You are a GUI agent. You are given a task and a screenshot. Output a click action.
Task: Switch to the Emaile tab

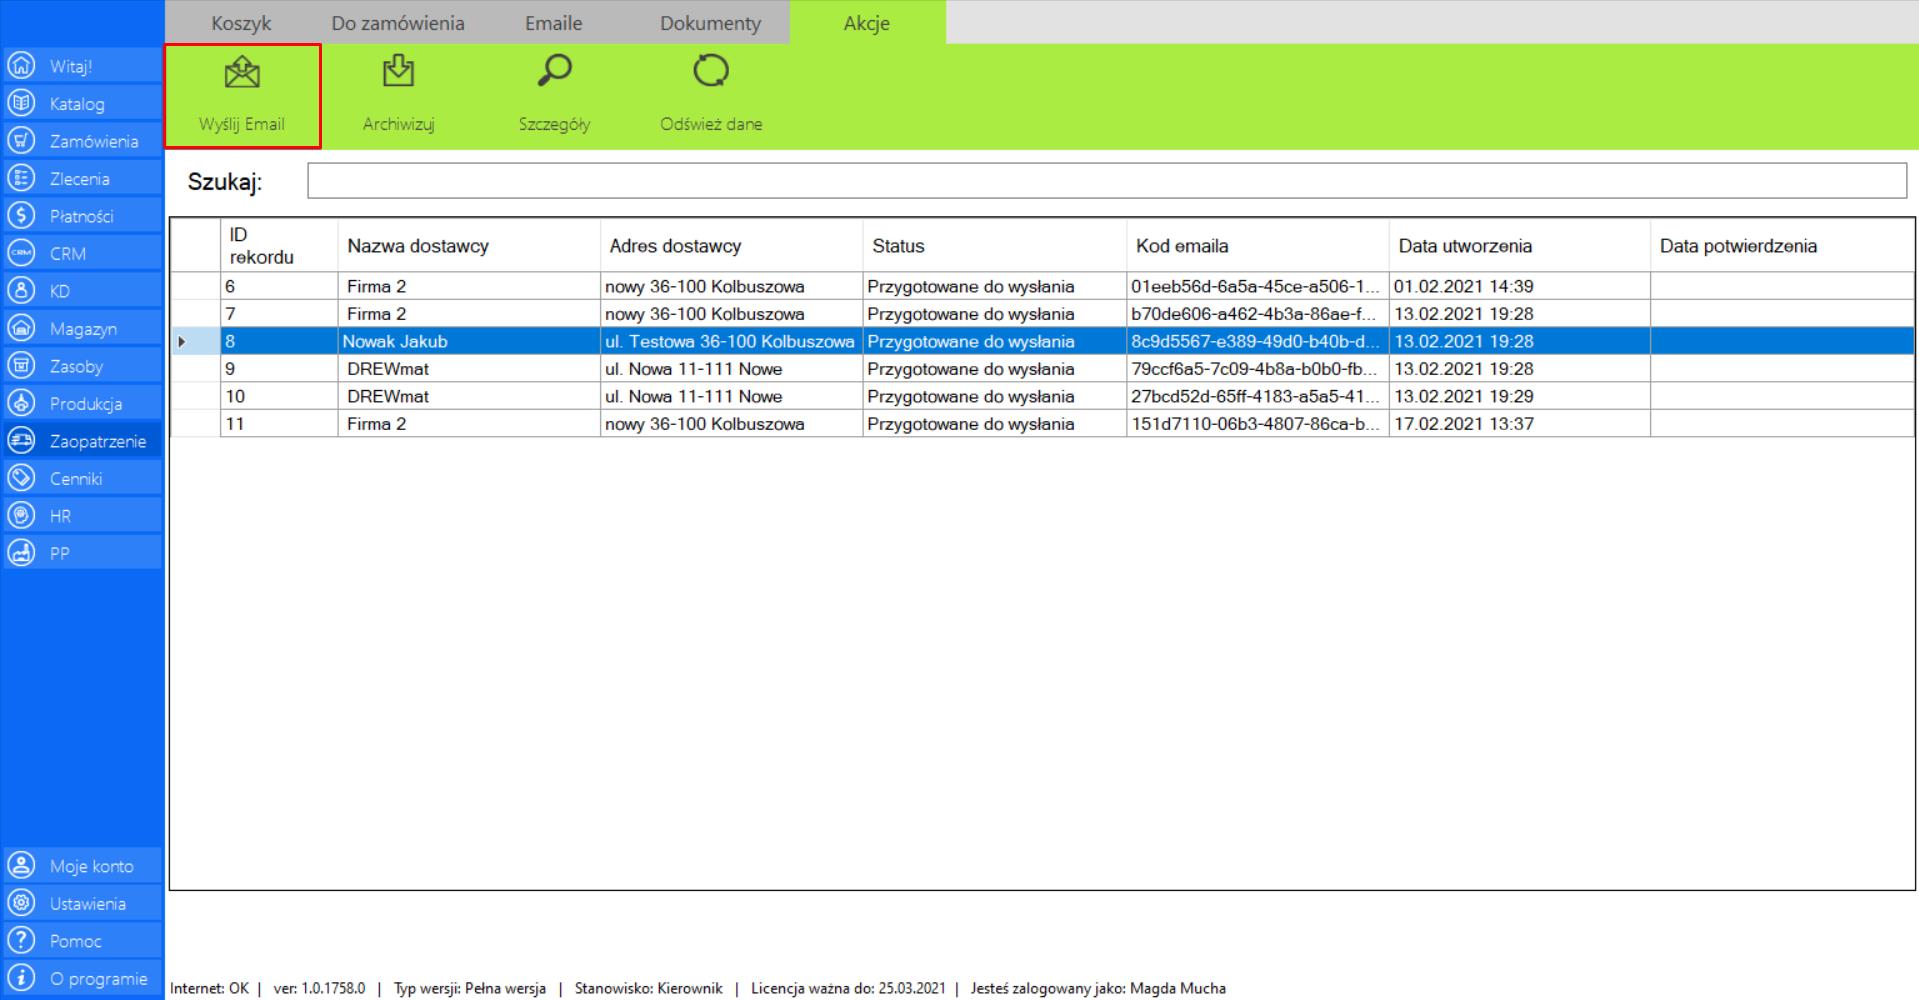click(553, 23)
